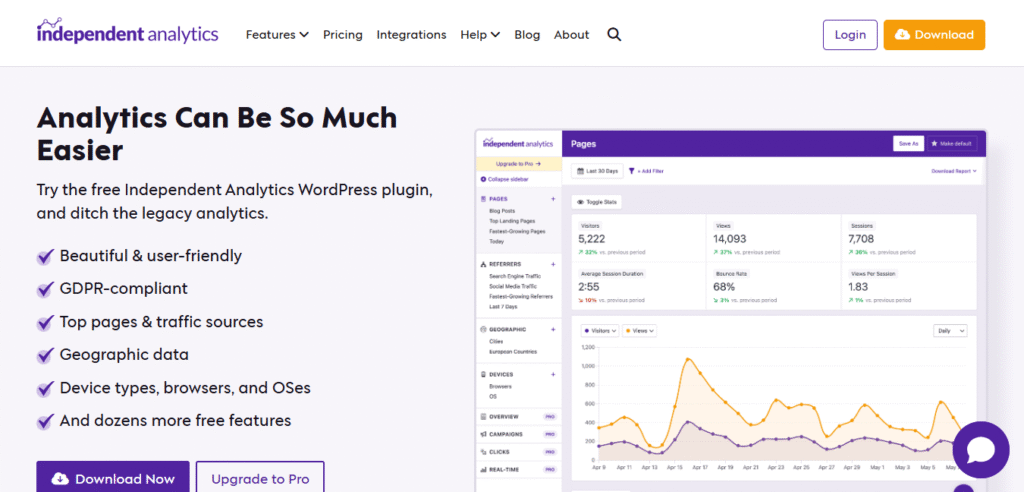Open the Pricing page
This screenshot has width=1024, height=492.
point(342,34)
